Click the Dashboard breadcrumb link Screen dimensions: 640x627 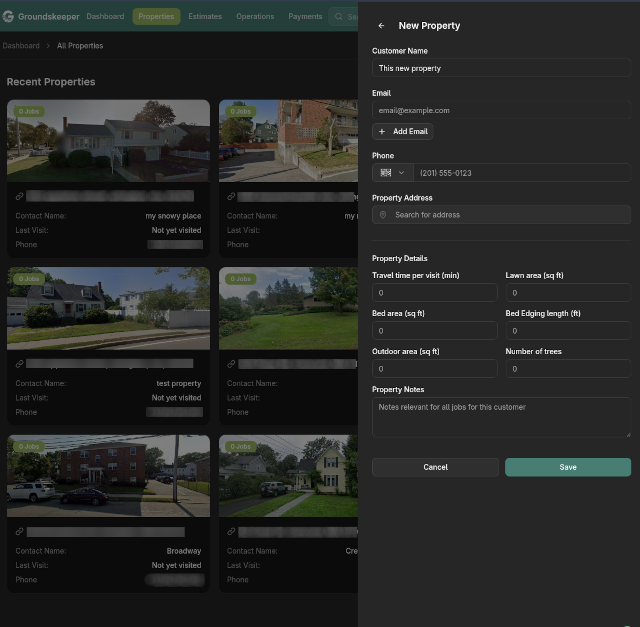tap(21, 46)
